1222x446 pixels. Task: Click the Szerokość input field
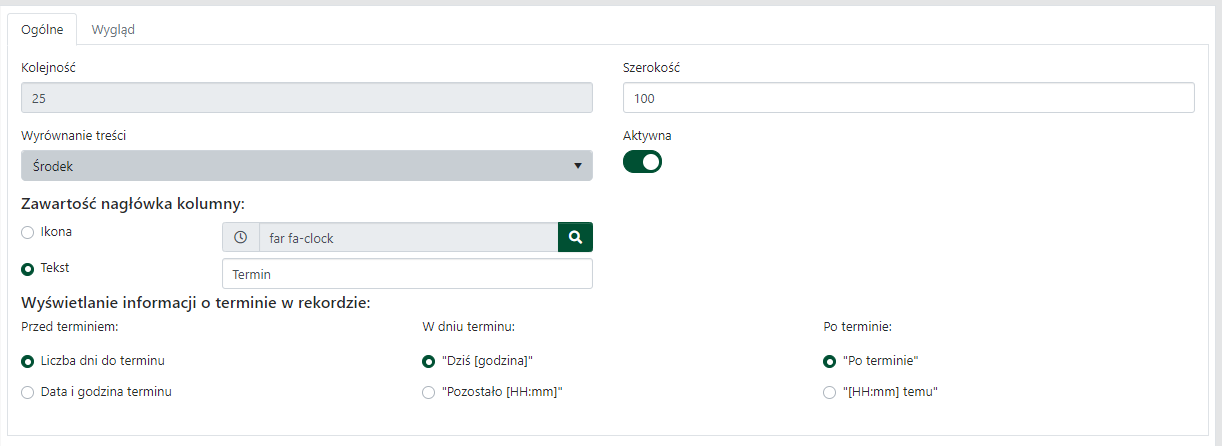(908, 98)
